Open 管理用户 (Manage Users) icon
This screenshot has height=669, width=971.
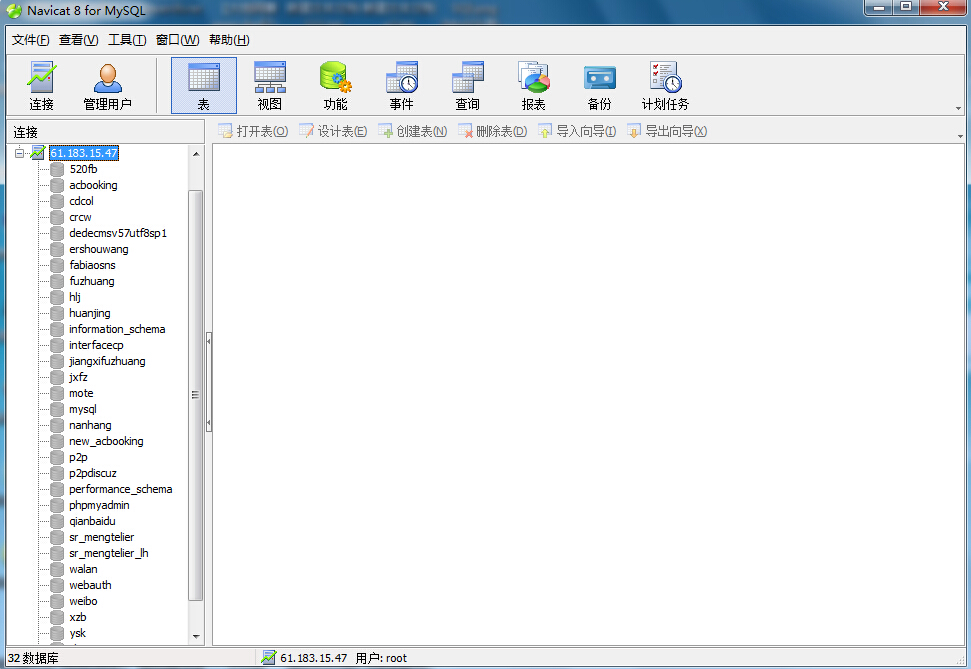pyautogui.click(x=107, y=85)
